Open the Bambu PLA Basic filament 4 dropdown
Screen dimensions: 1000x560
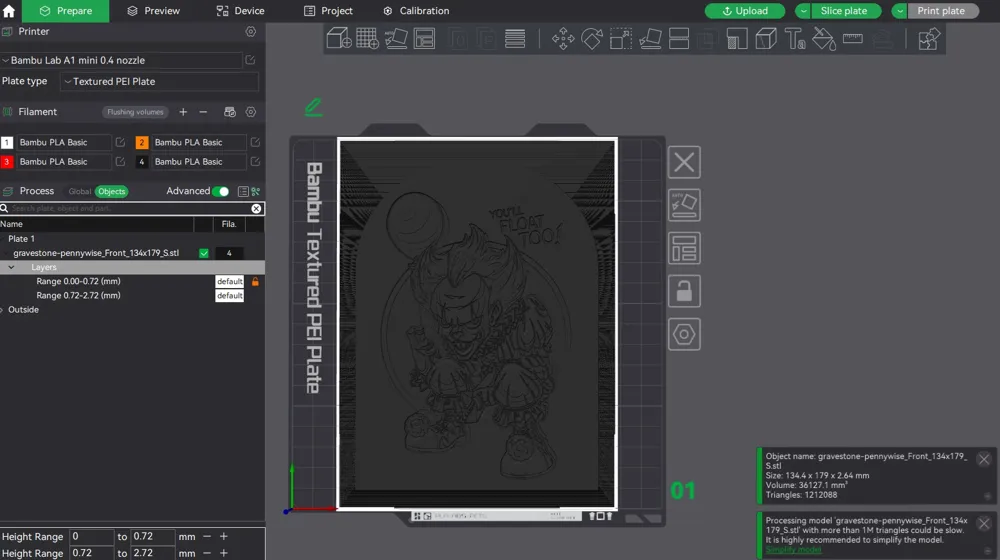[x=198, y=161]
